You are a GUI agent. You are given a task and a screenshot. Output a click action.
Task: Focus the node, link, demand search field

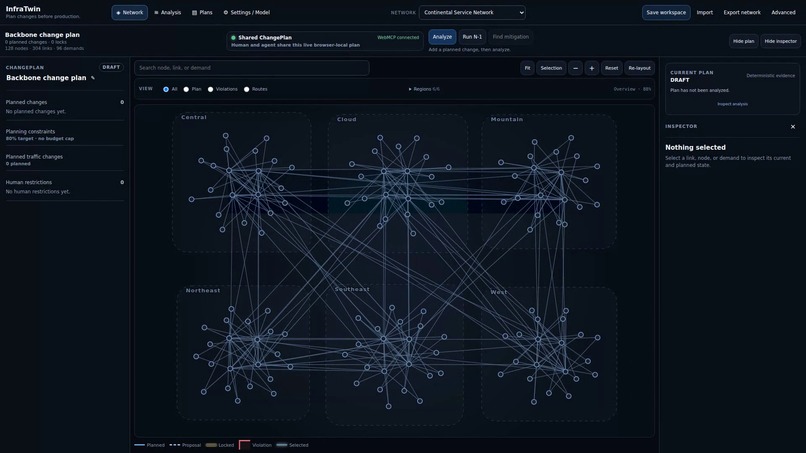252,68
